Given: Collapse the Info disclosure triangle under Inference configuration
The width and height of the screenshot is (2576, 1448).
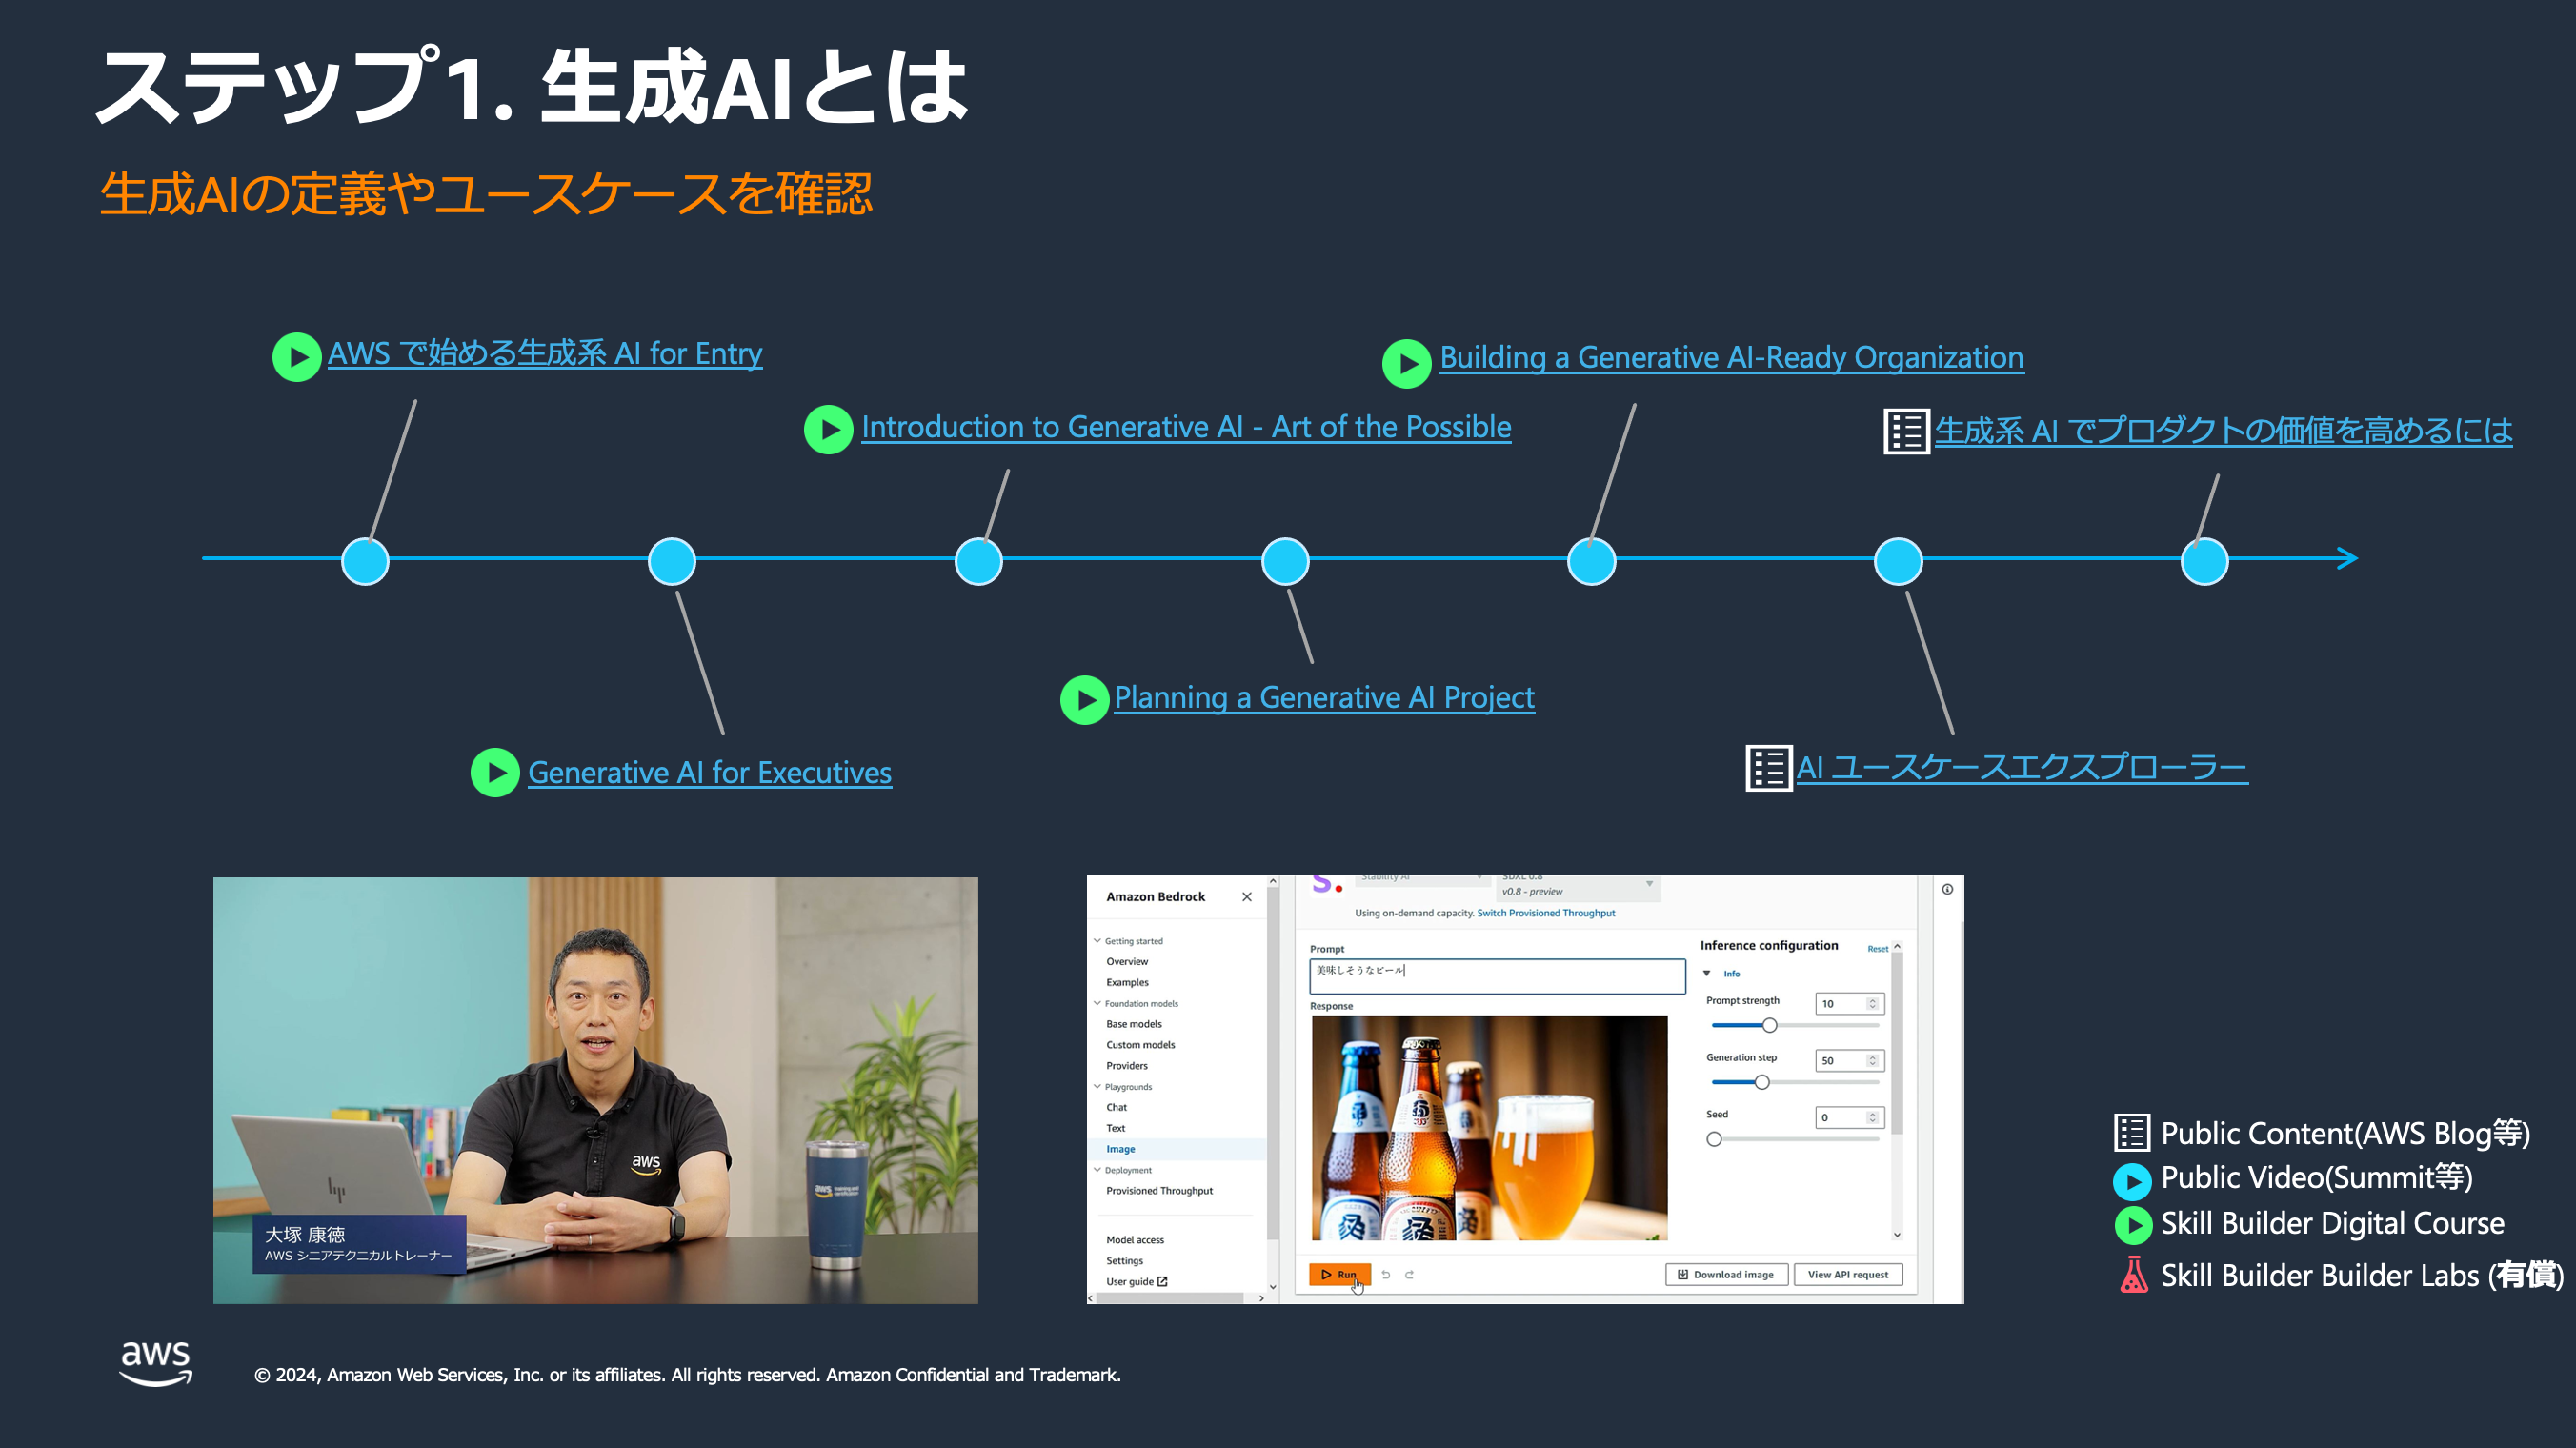Looking at the screenshot, I should coord(1707,973).
